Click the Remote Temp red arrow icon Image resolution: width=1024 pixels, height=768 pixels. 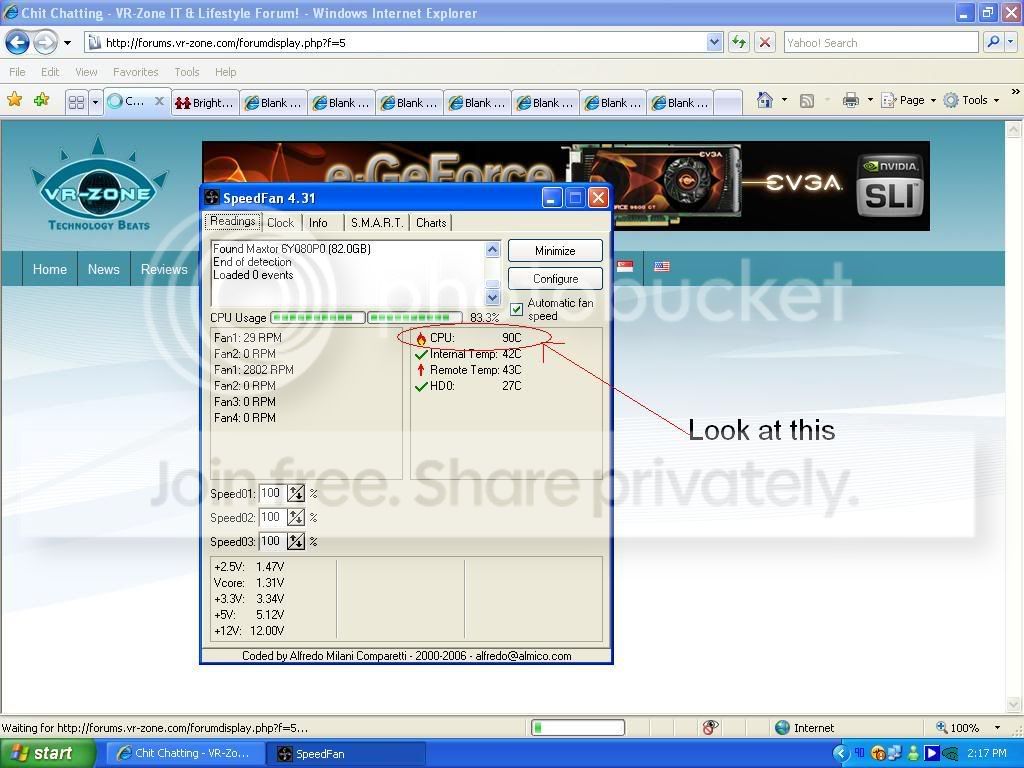pyautogui.click(x=421, y=370)
